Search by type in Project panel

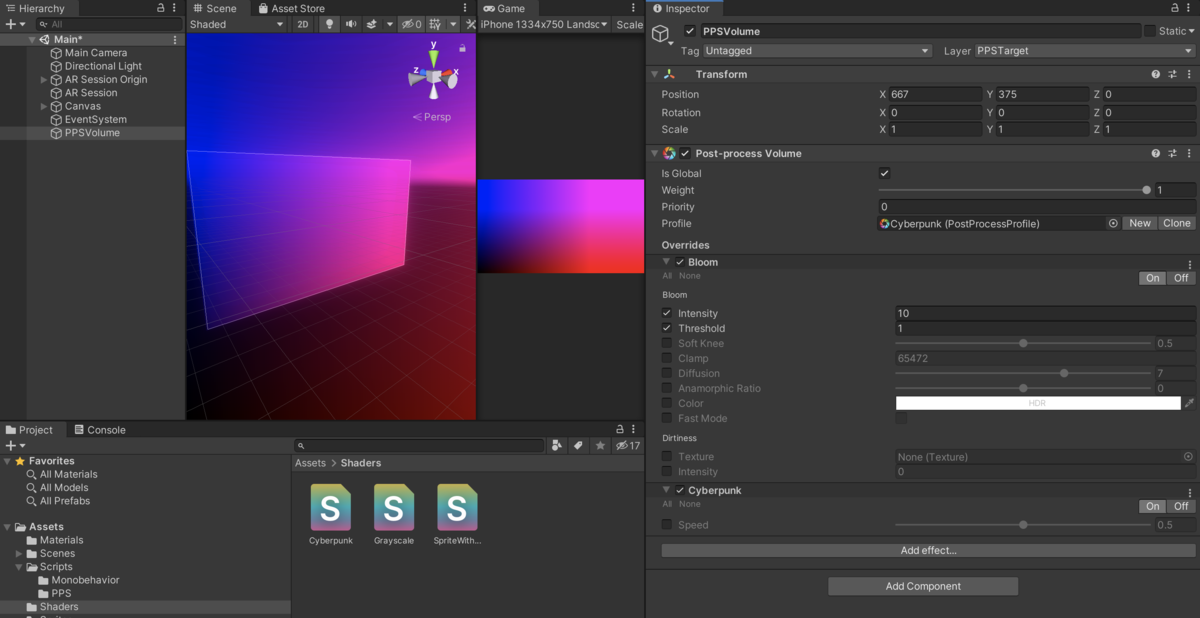pos(558,445)
